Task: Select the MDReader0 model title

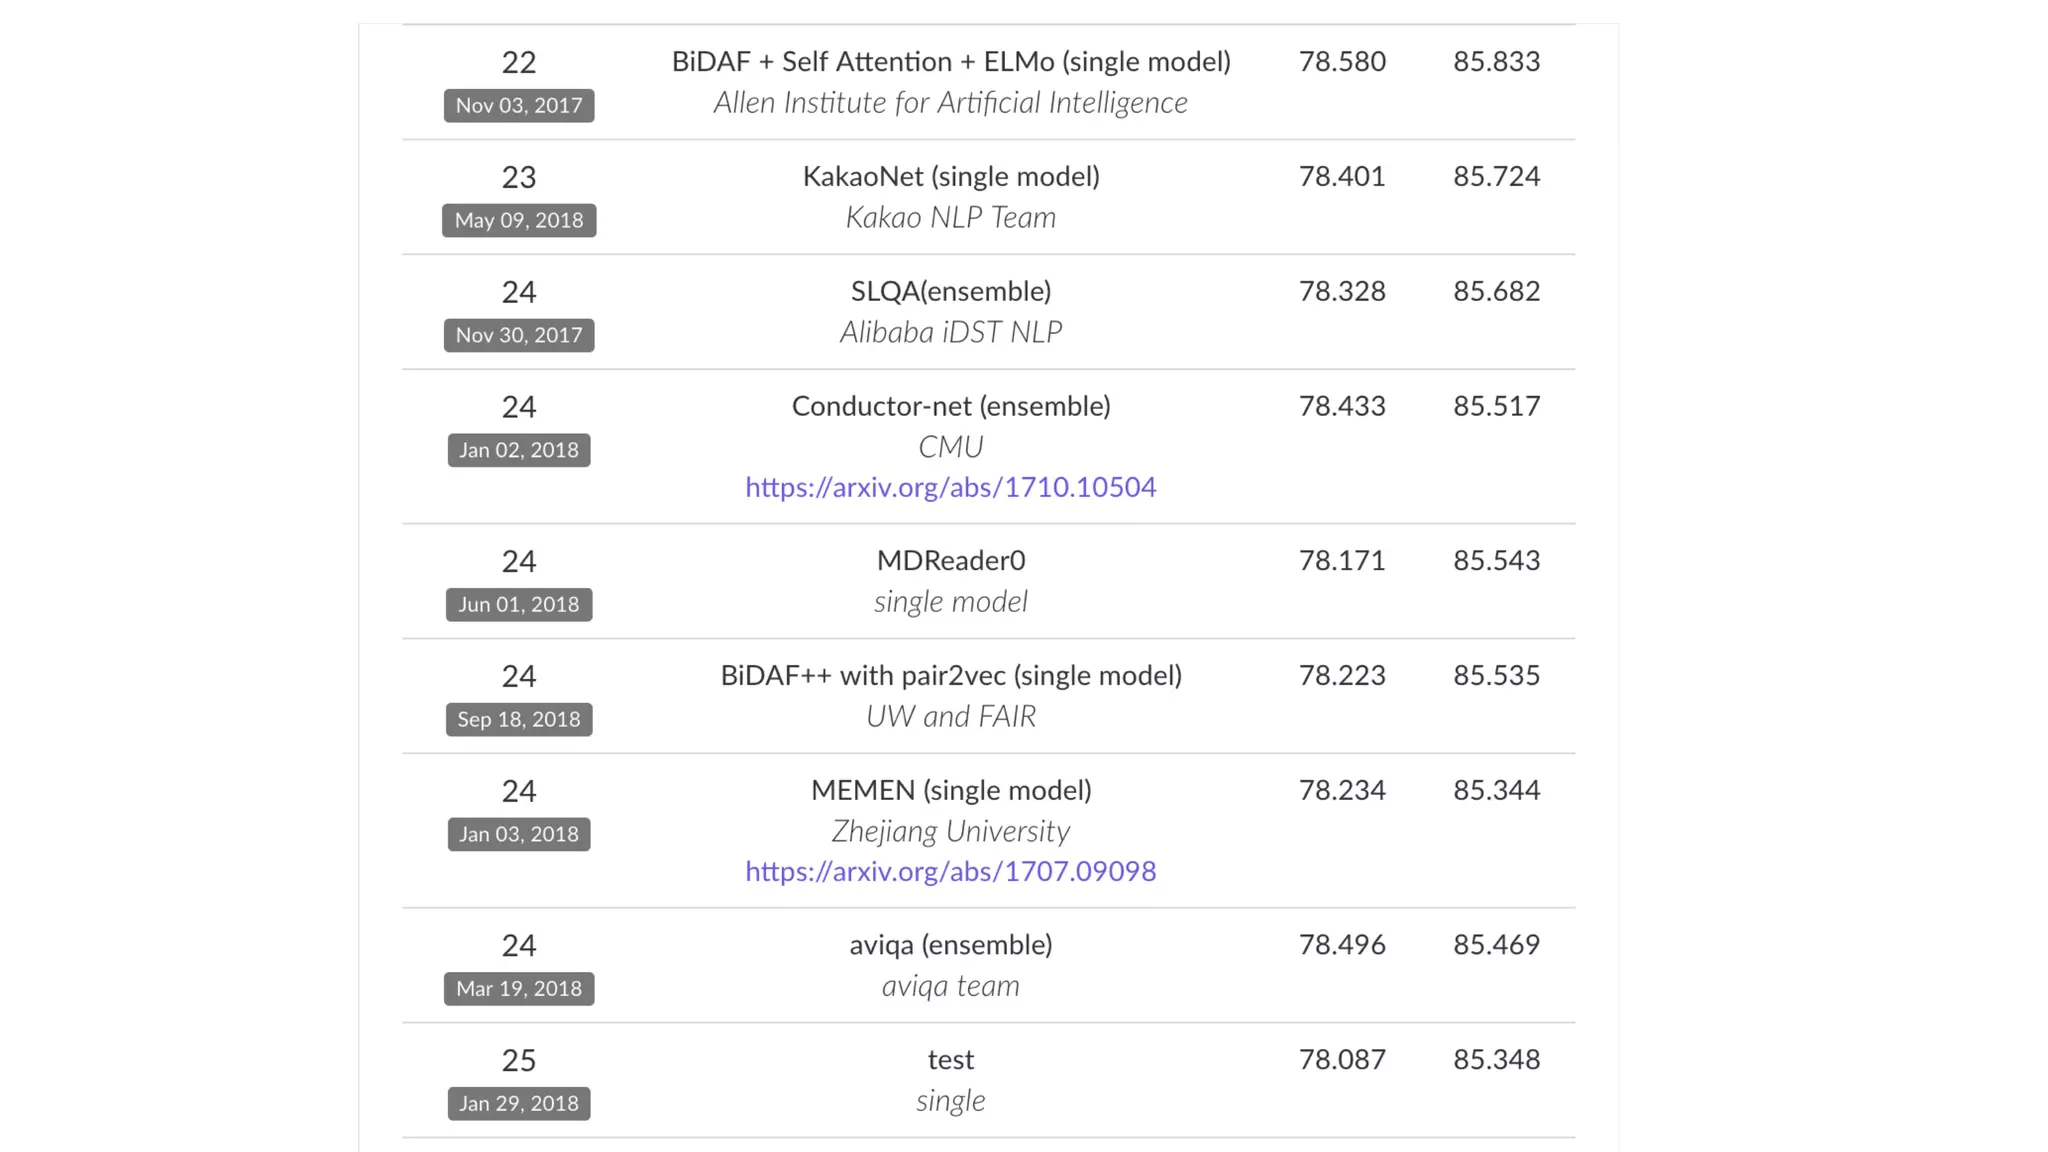Action: 950,561
